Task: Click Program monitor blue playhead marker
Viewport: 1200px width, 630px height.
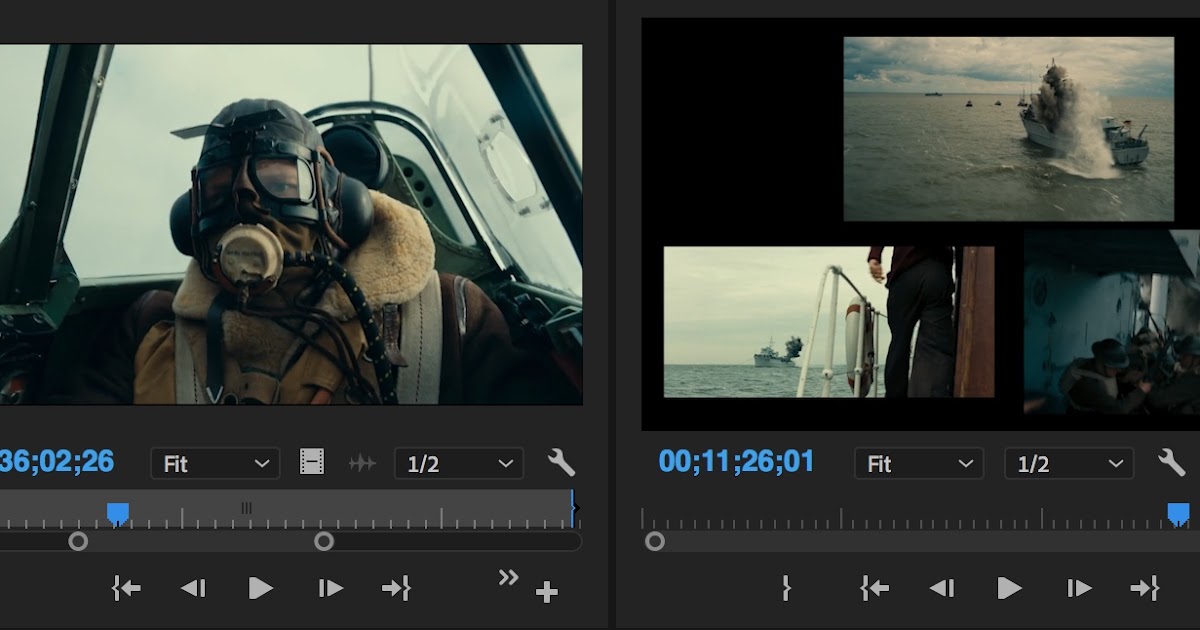Action: 1179,514
